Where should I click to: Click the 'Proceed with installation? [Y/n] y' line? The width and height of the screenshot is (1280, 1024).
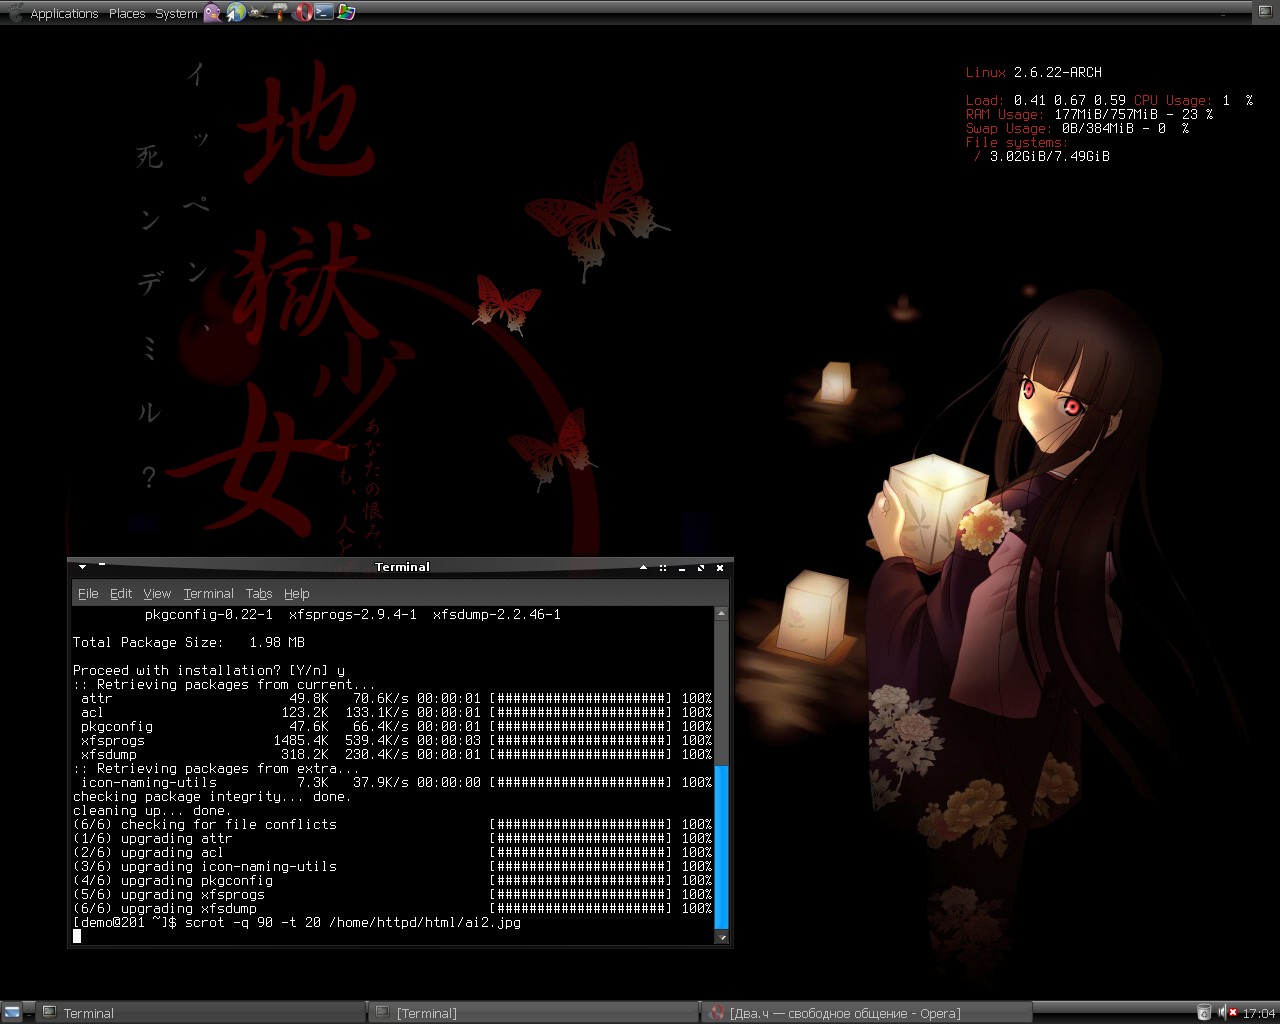click(x=209, y=670)
